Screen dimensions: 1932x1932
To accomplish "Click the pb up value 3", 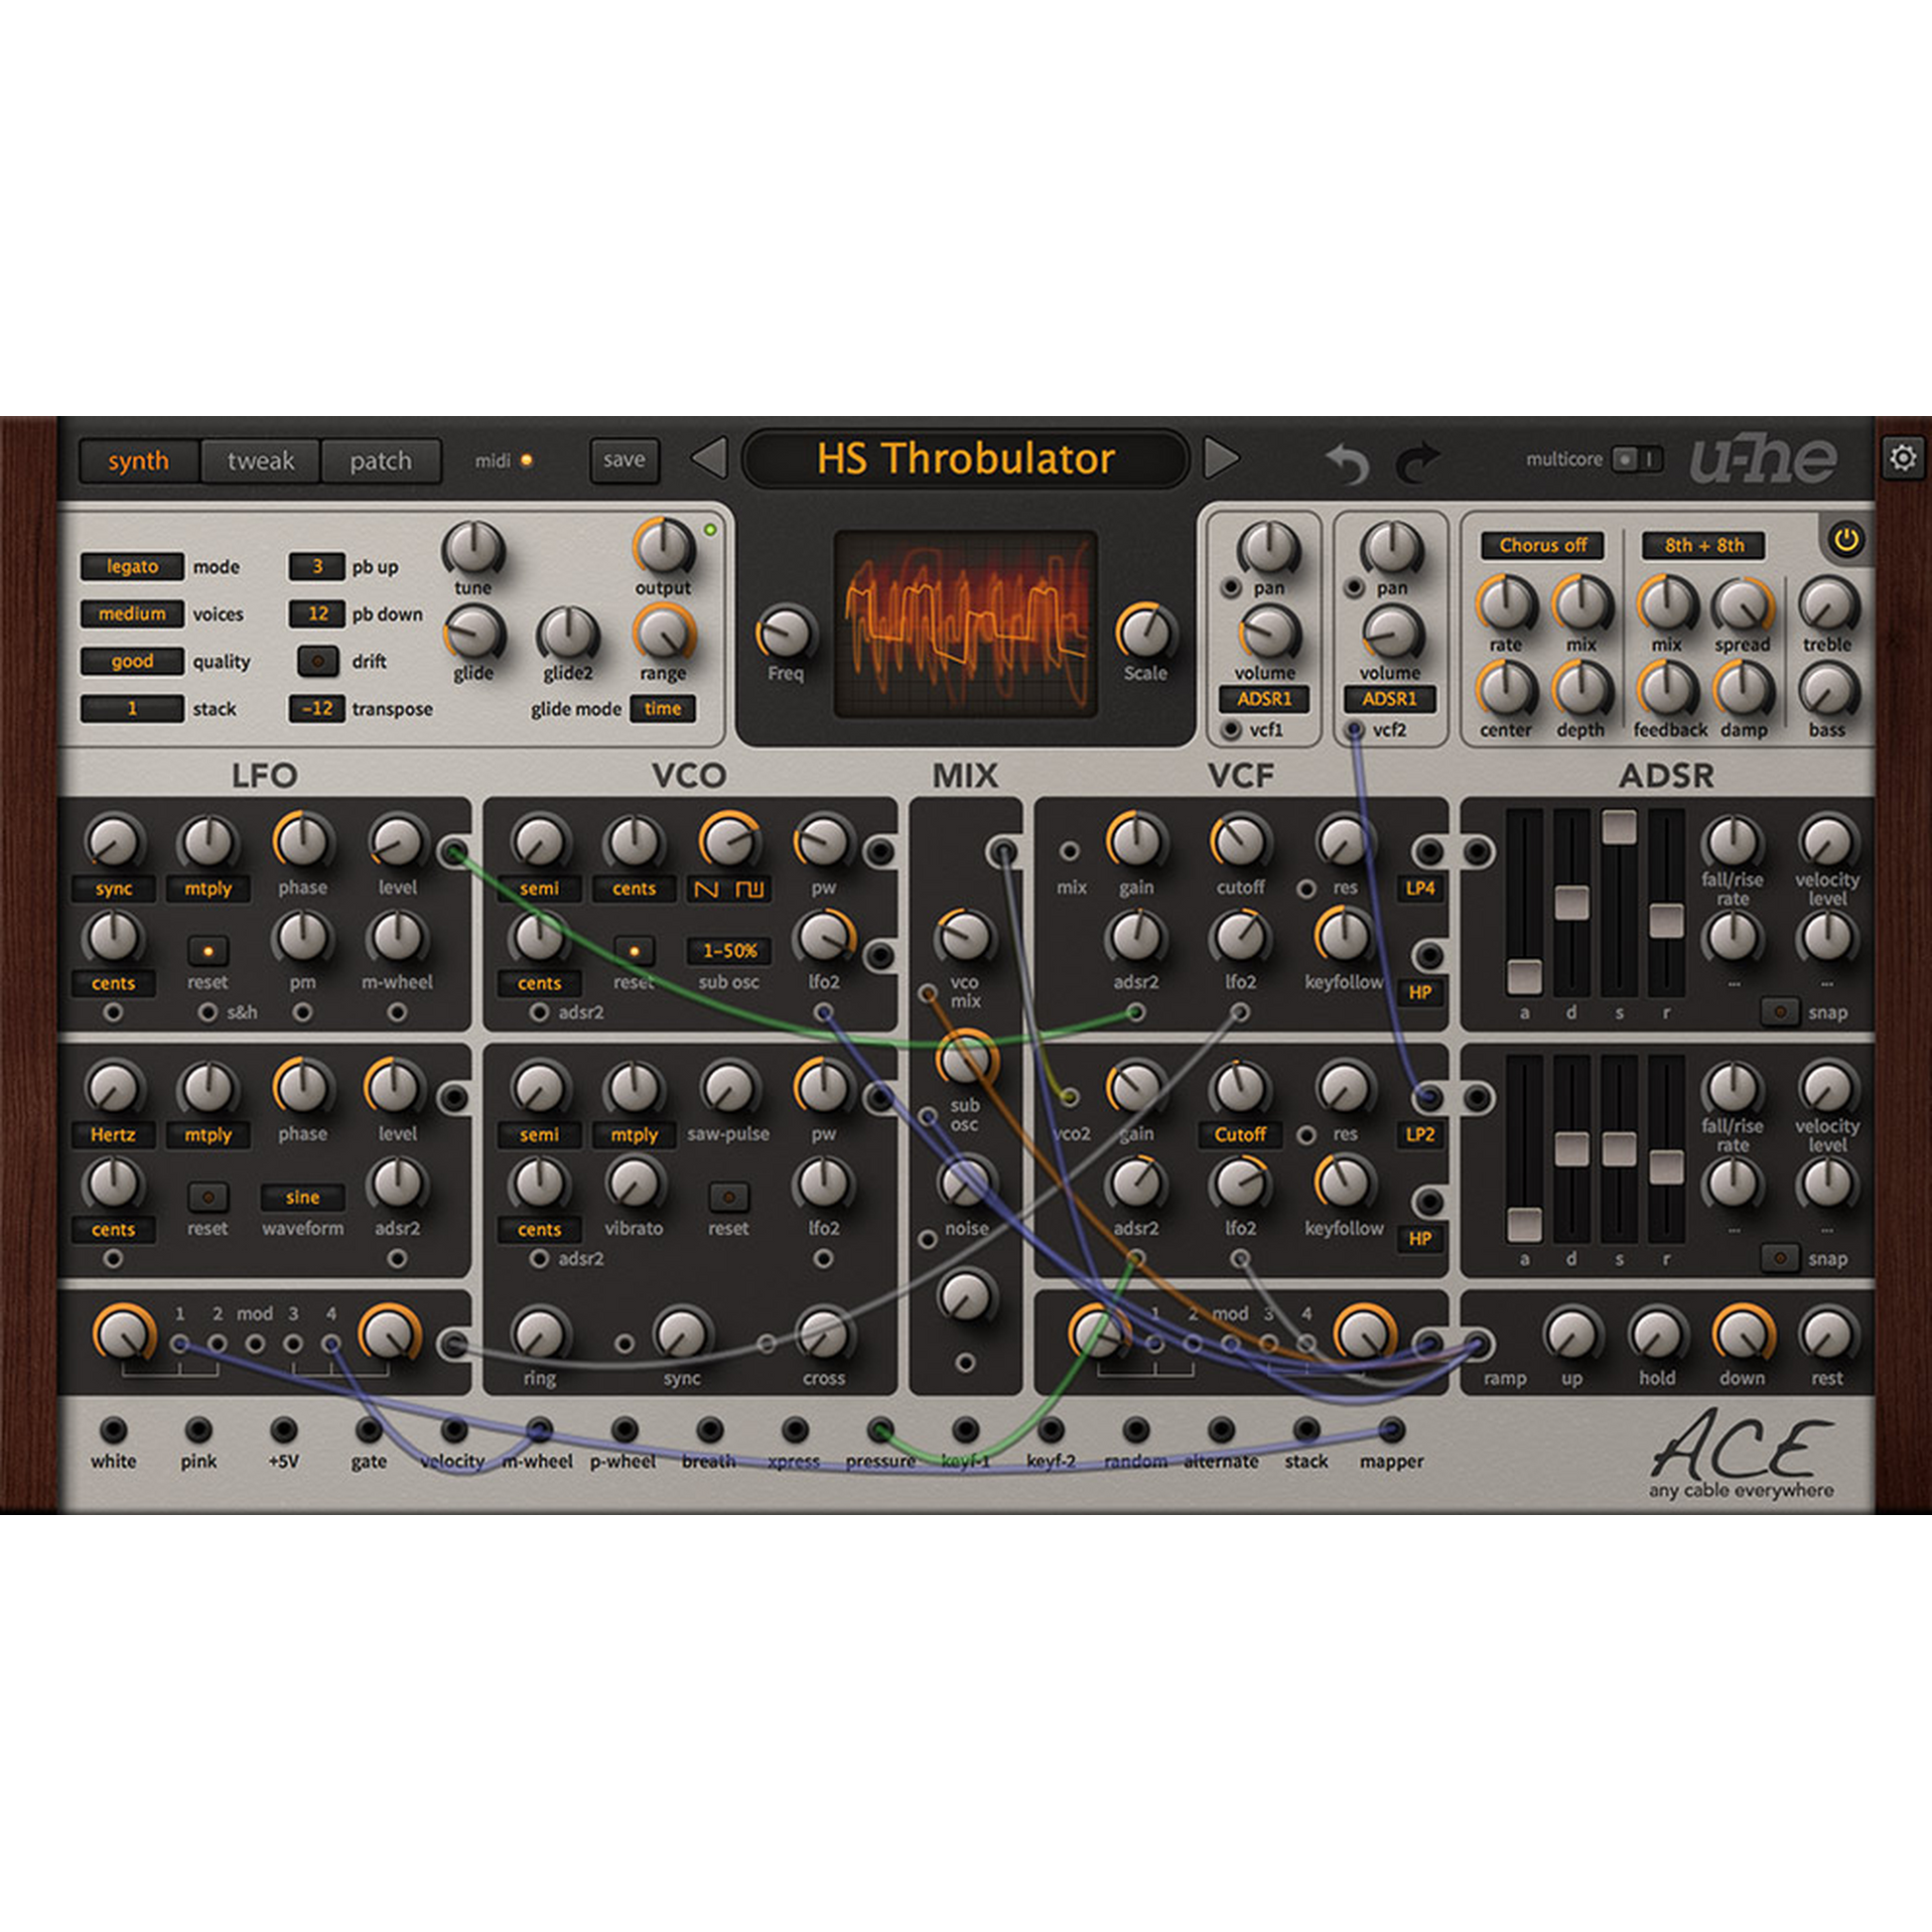I will point(317,567).
